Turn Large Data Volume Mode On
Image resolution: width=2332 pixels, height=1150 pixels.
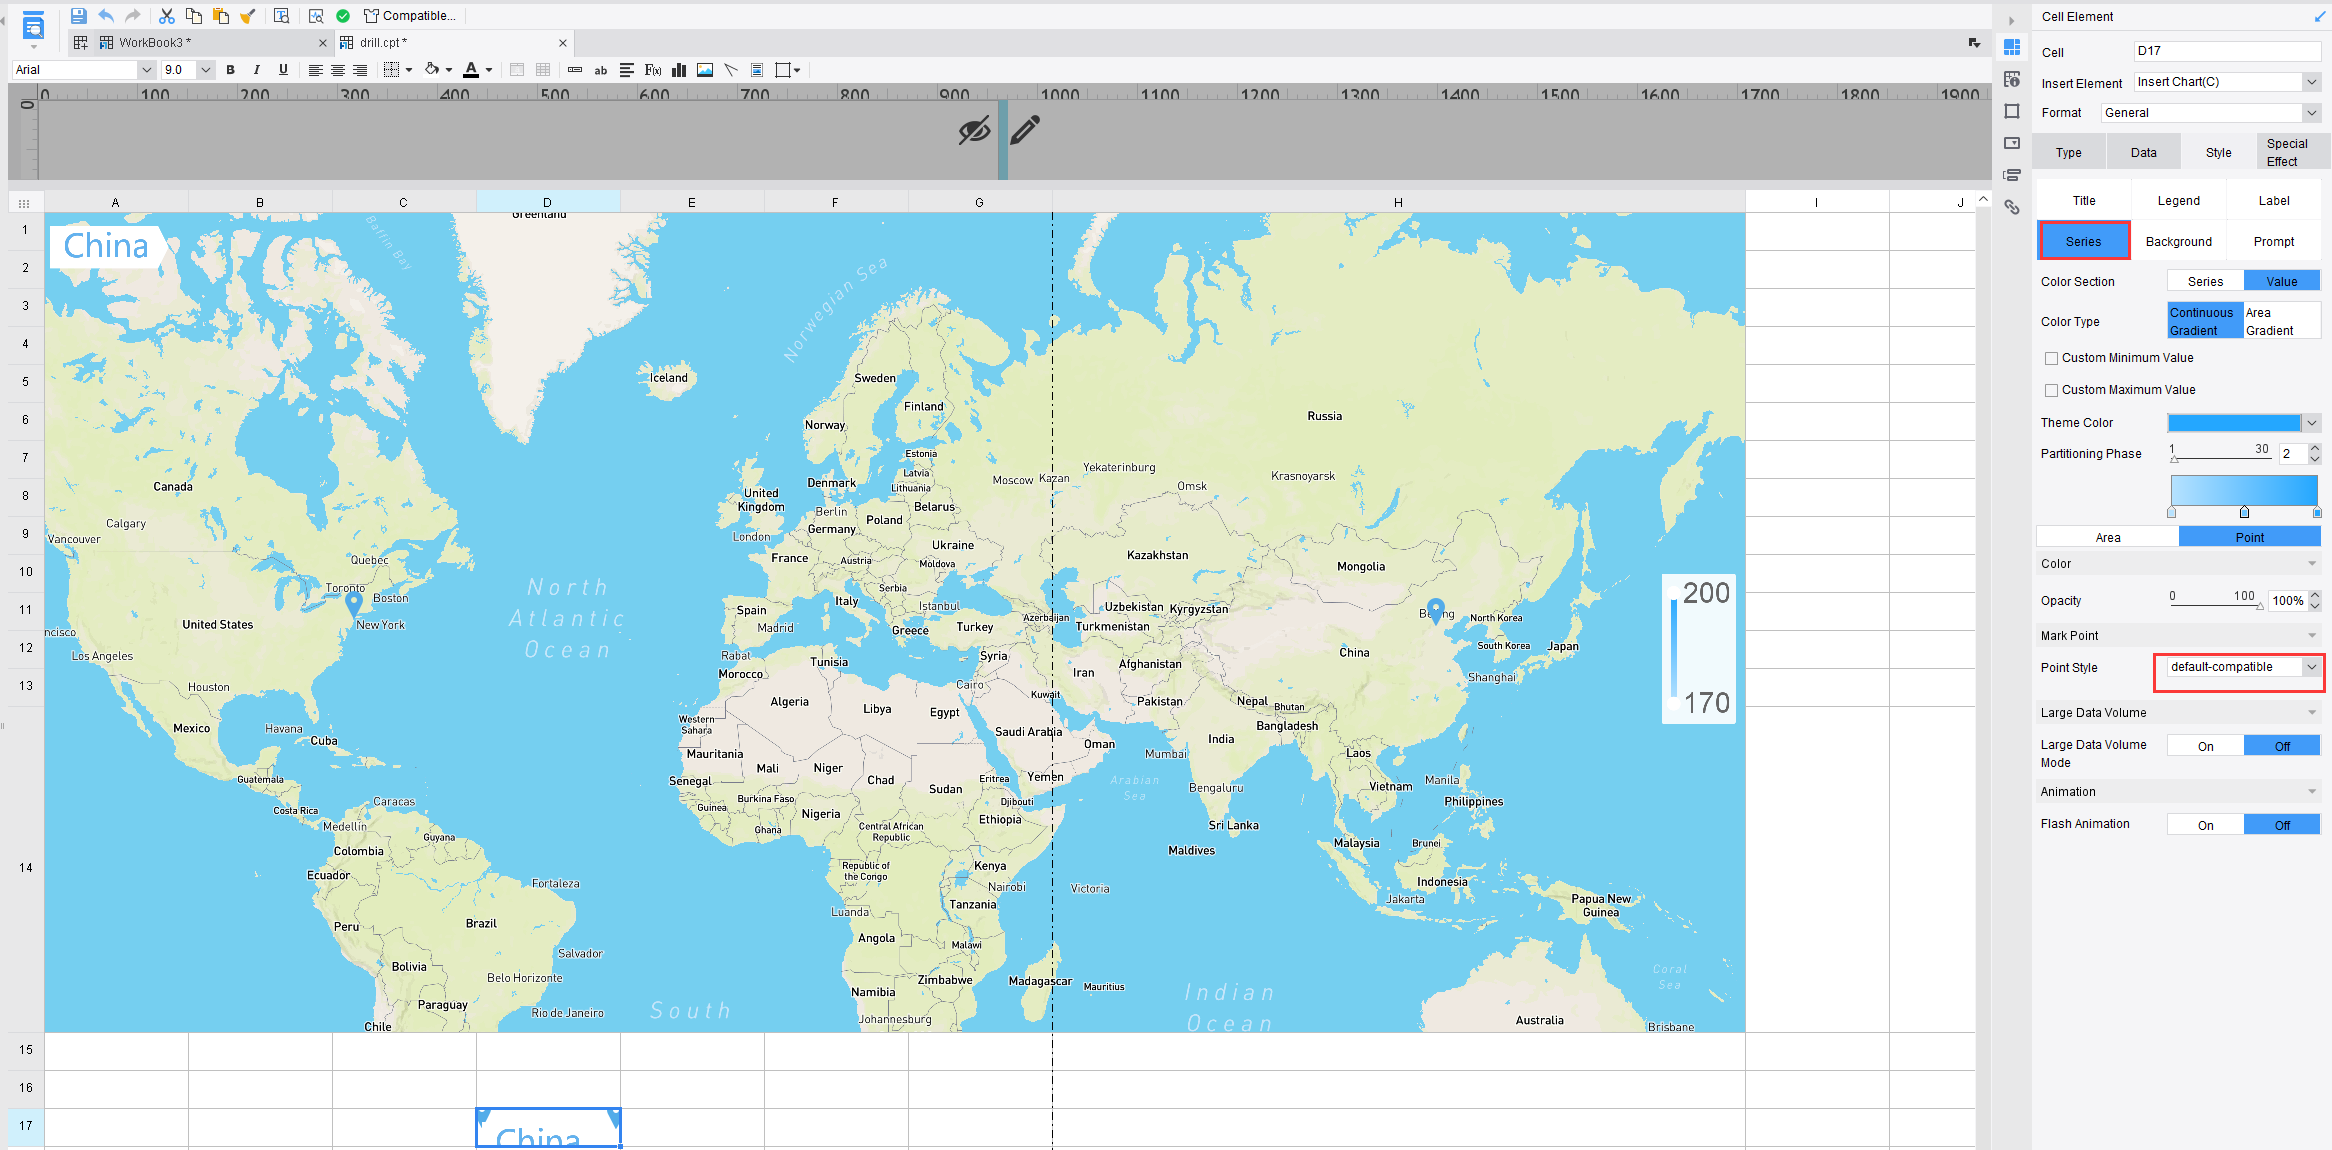click(x=2205, y=746)
